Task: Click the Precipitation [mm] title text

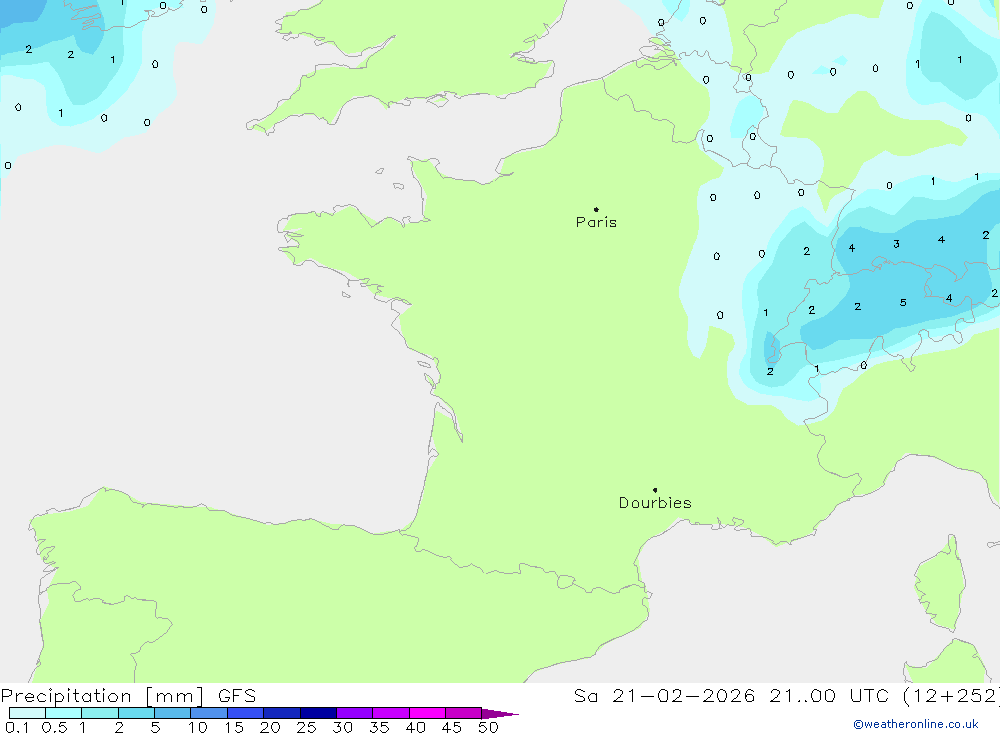Action: [102, 696]
